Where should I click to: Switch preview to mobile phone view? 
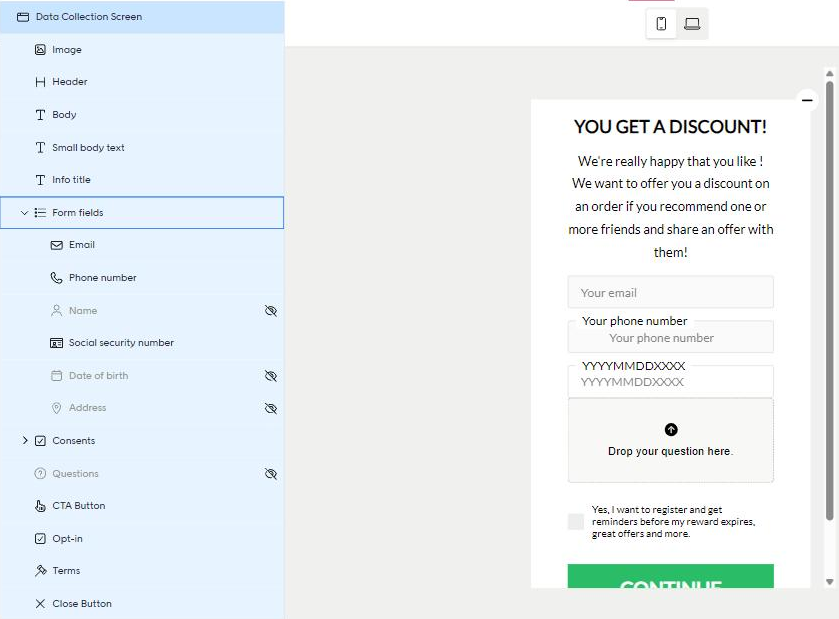coord(661,24)
